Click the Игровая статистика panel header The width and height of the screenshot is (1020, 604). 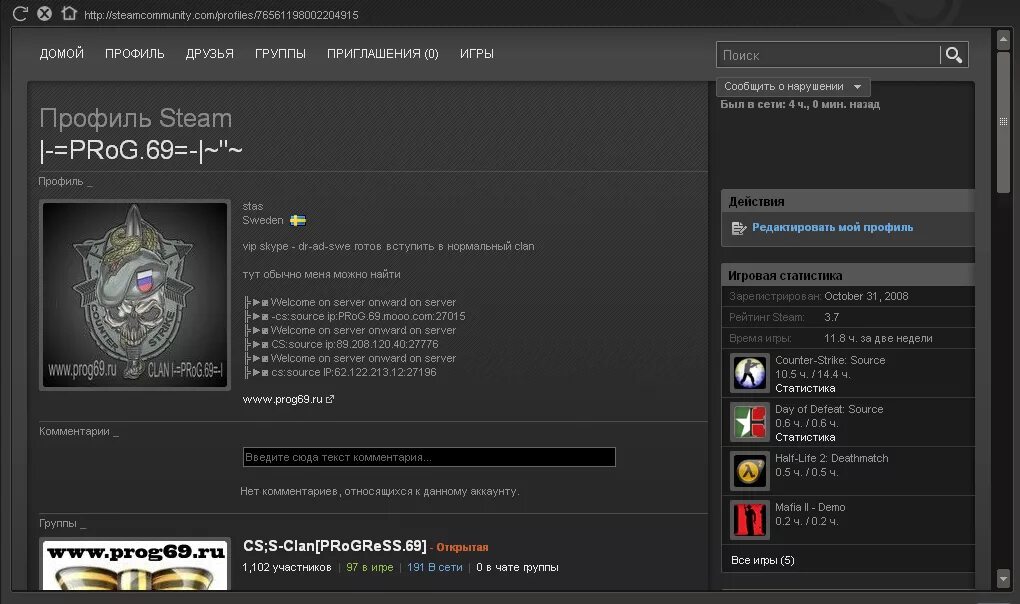tap(848, 276)
